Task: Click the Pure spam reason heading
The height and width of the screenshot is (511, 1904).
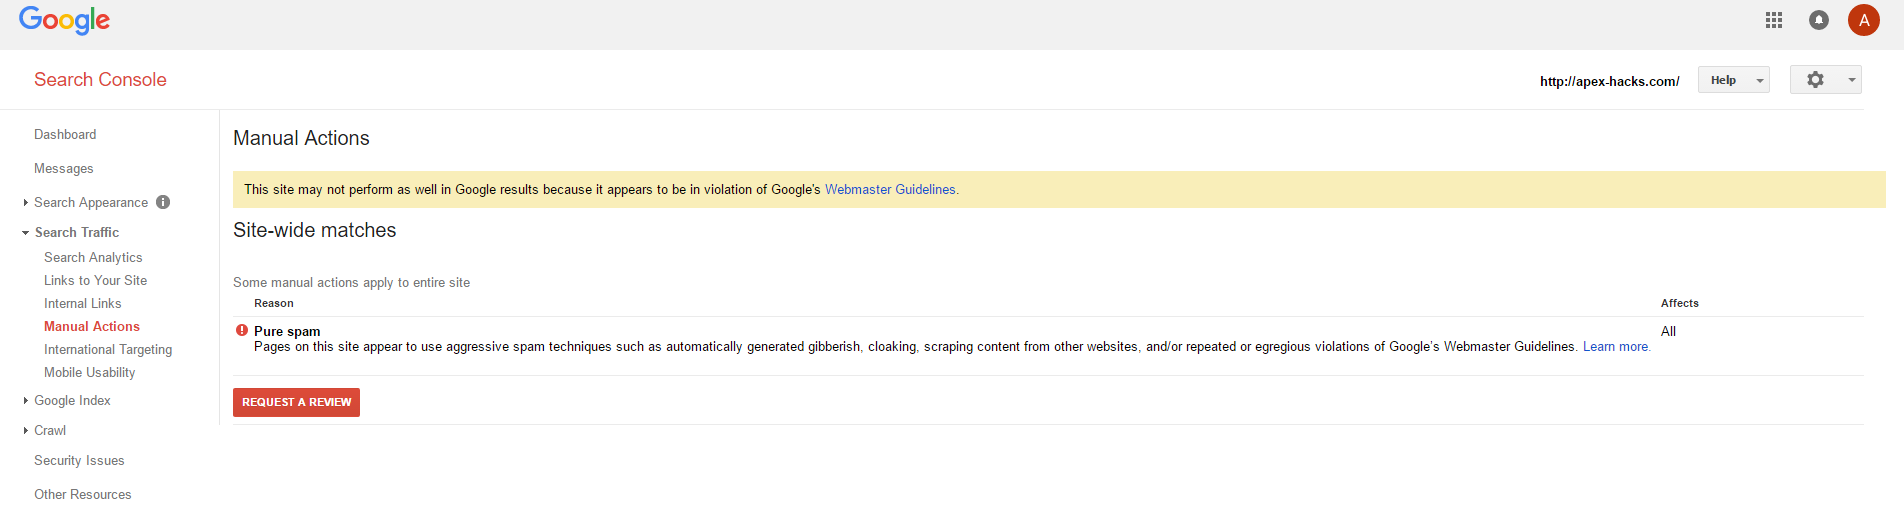Action: (287, 331)
